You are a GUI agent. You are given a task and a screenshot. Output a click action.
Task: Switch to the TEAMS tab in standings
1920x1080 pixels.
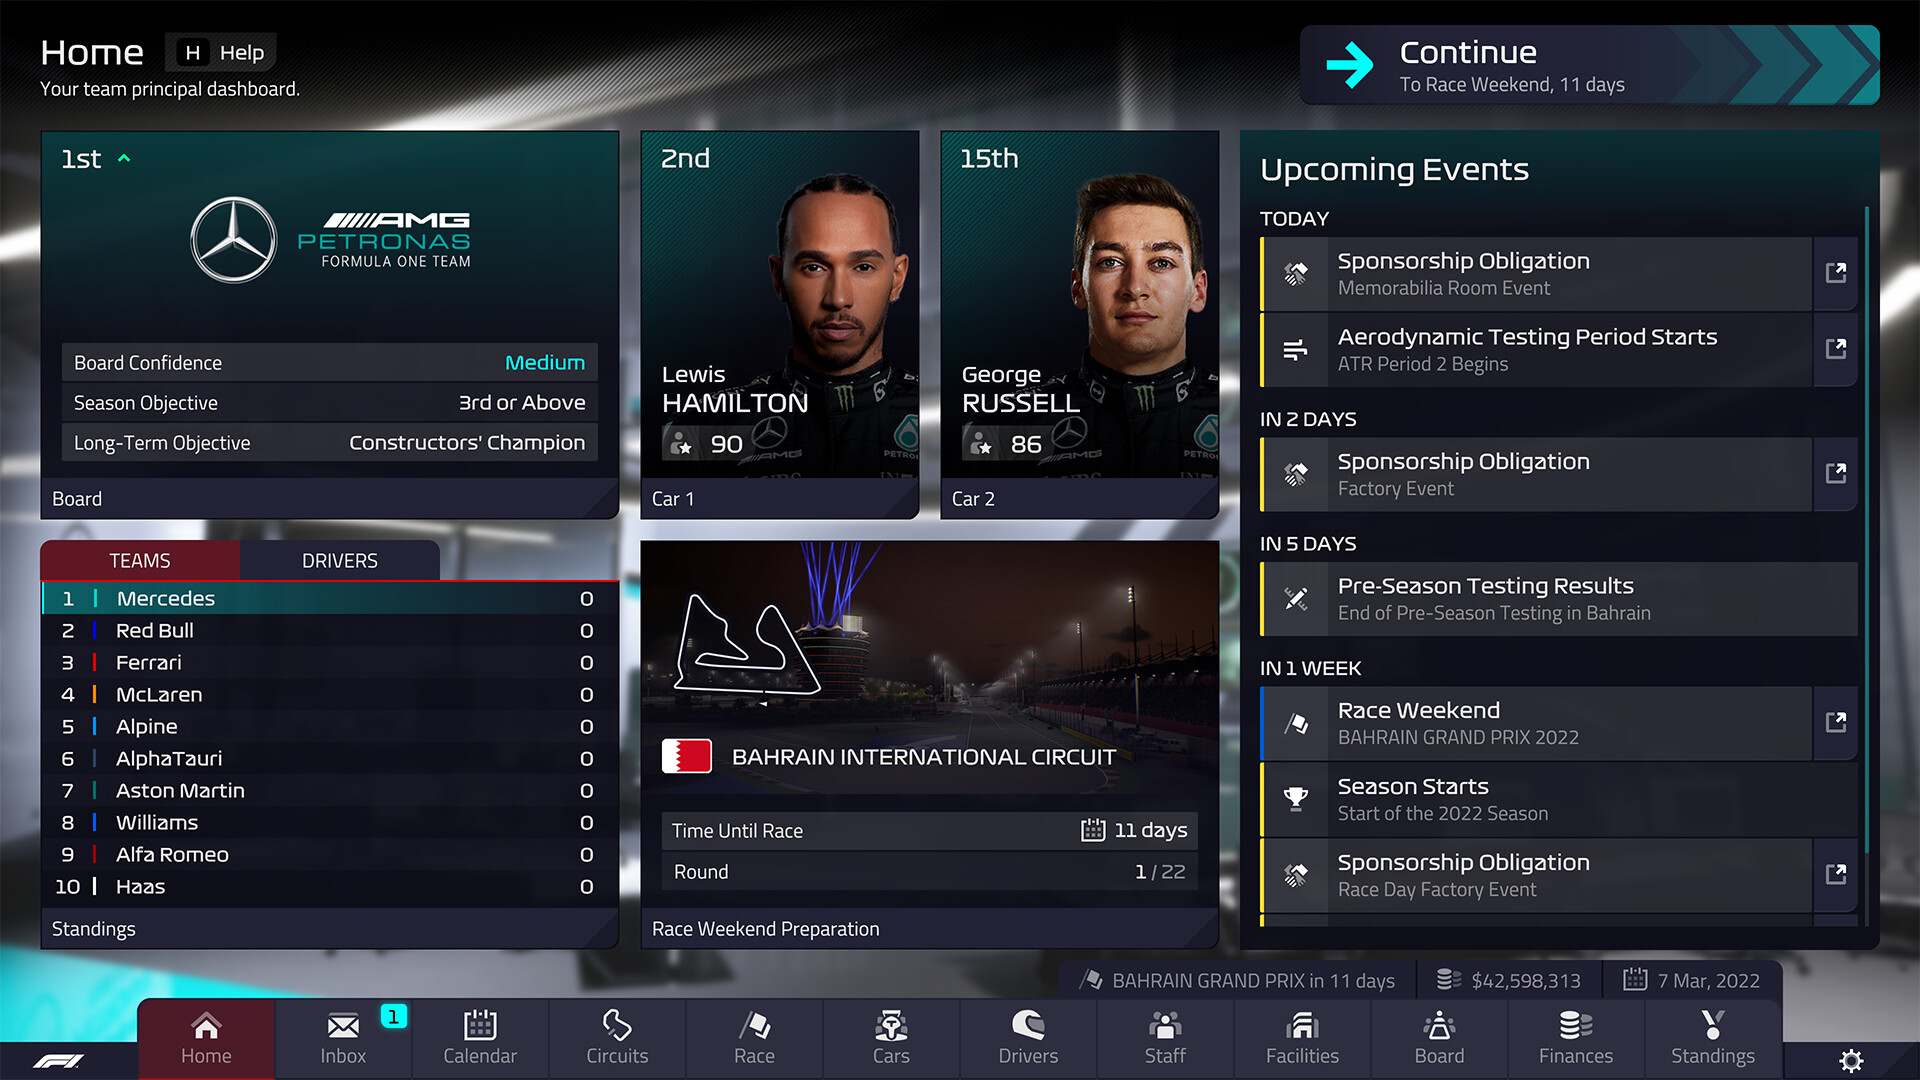(x=140, y=560)
